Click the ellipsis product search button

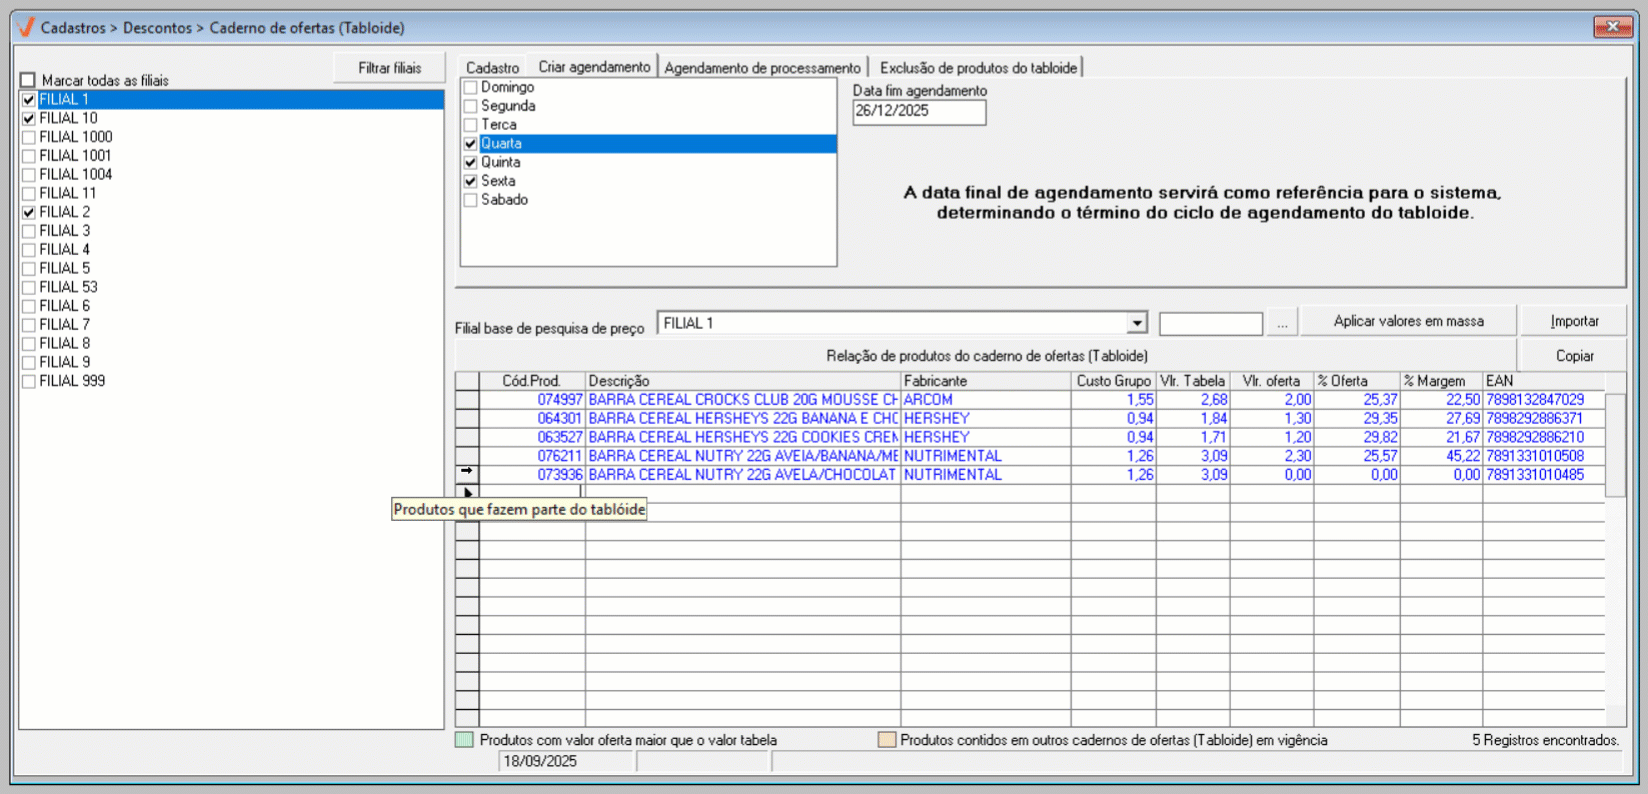tap(1282, 323)
